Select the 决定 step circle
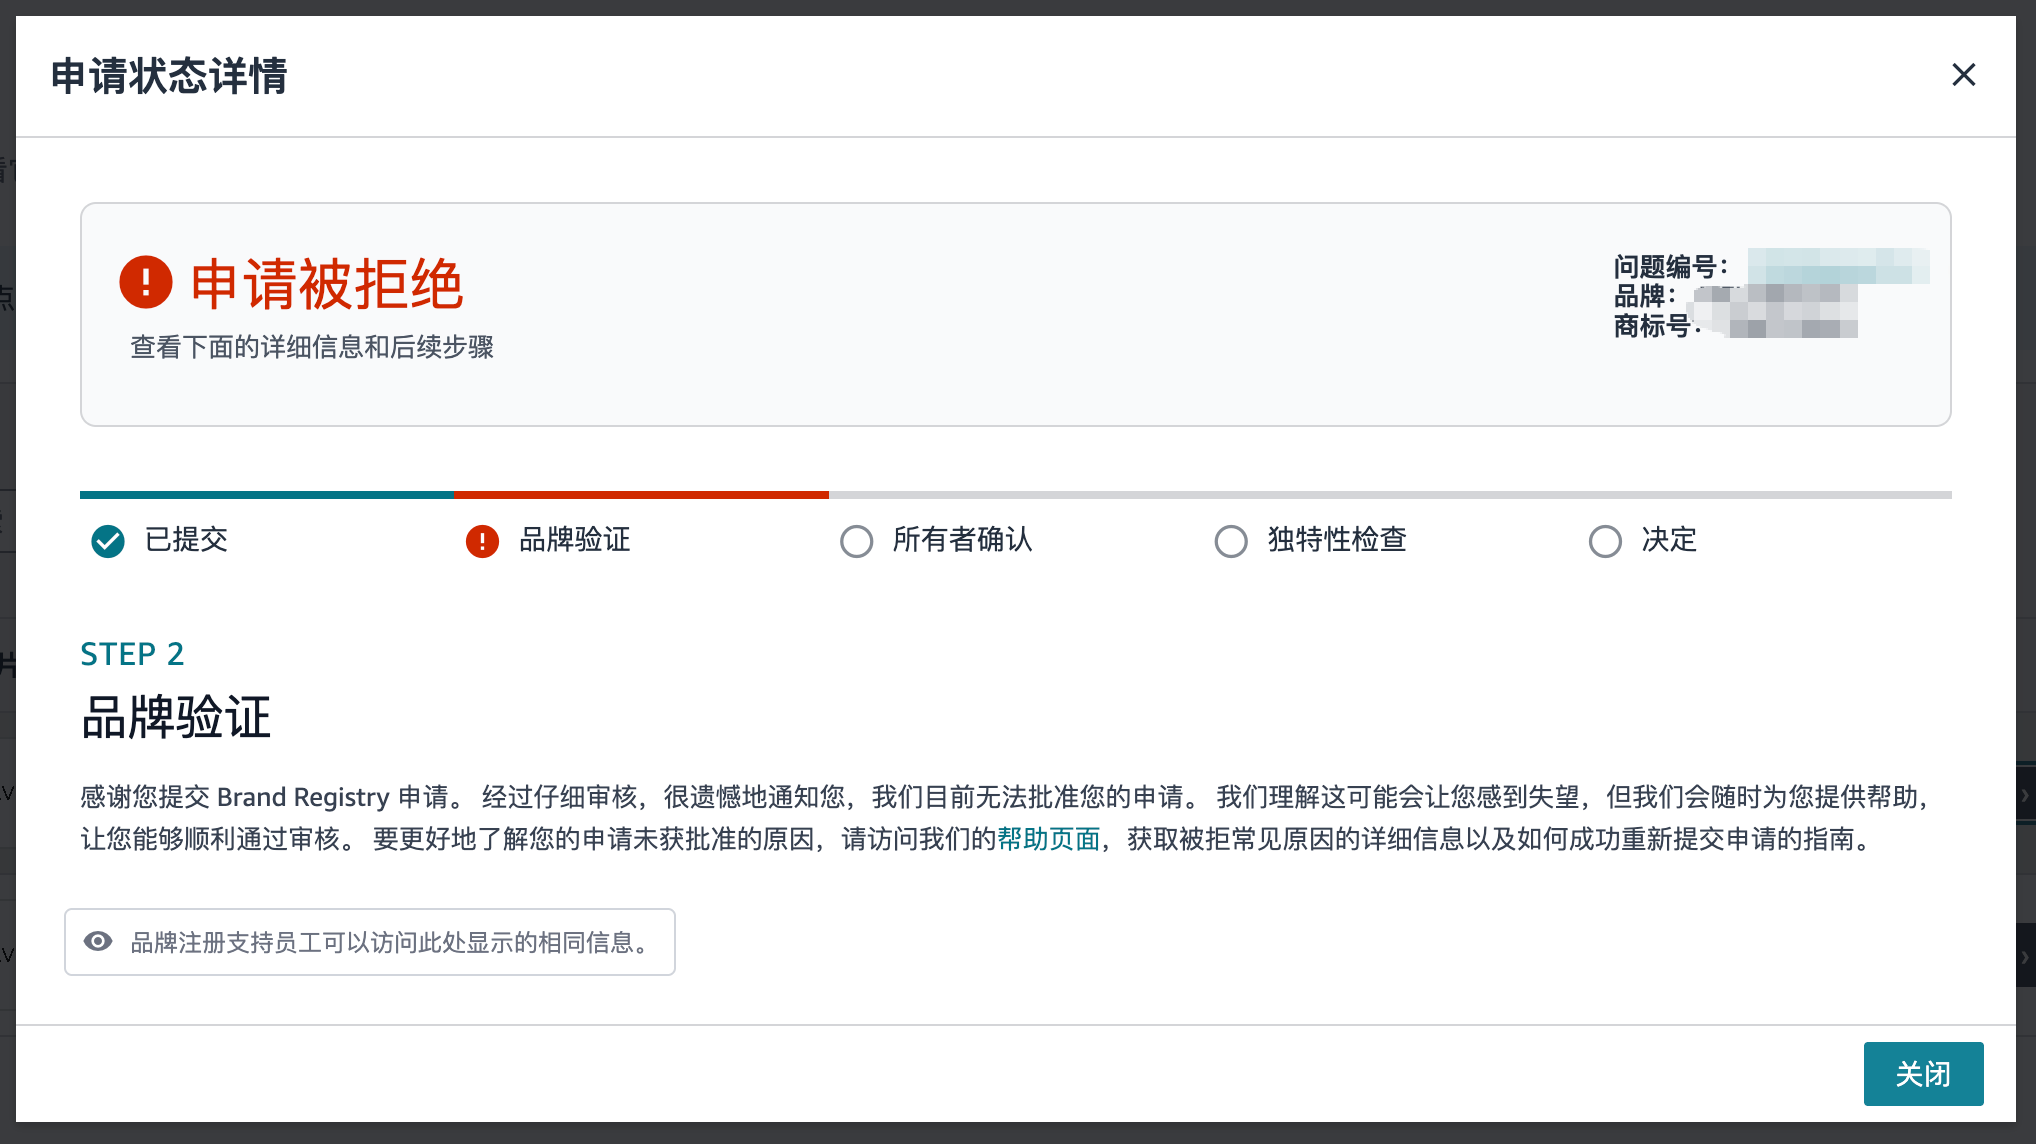2036x1144 pixels. pos(1605,541)
